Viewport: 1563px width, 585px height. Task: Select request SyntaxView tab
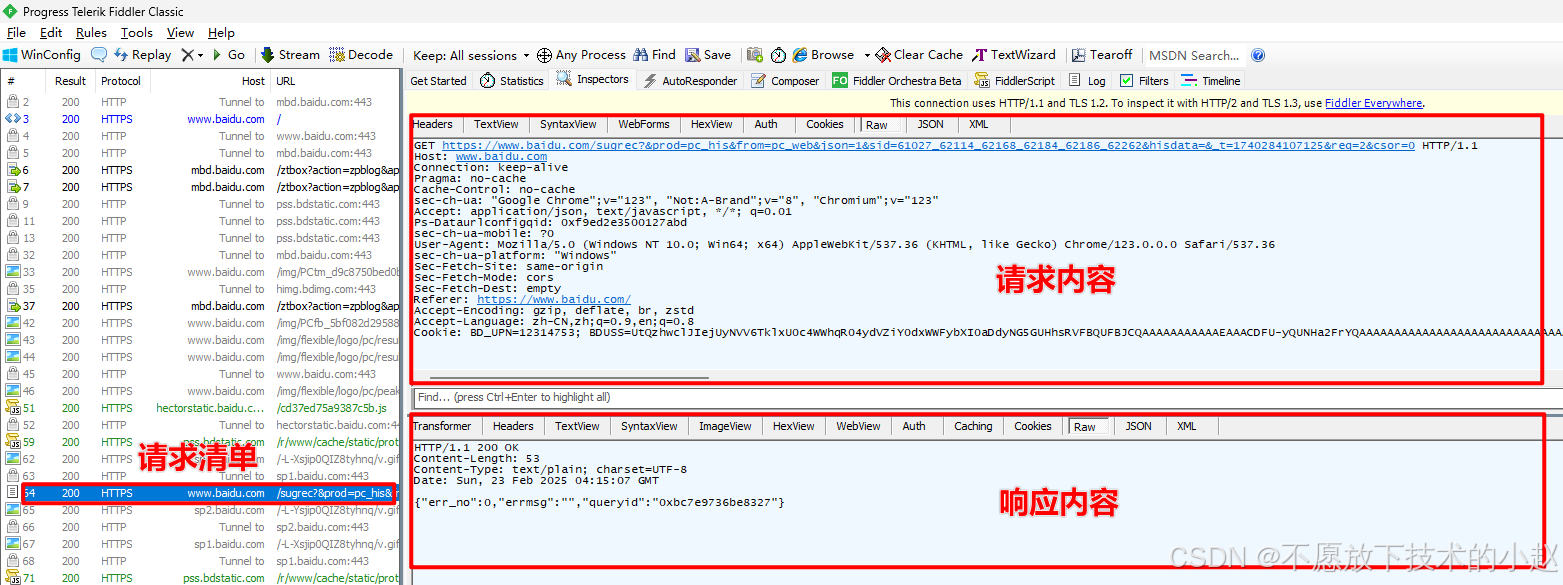tap(568, 124)
